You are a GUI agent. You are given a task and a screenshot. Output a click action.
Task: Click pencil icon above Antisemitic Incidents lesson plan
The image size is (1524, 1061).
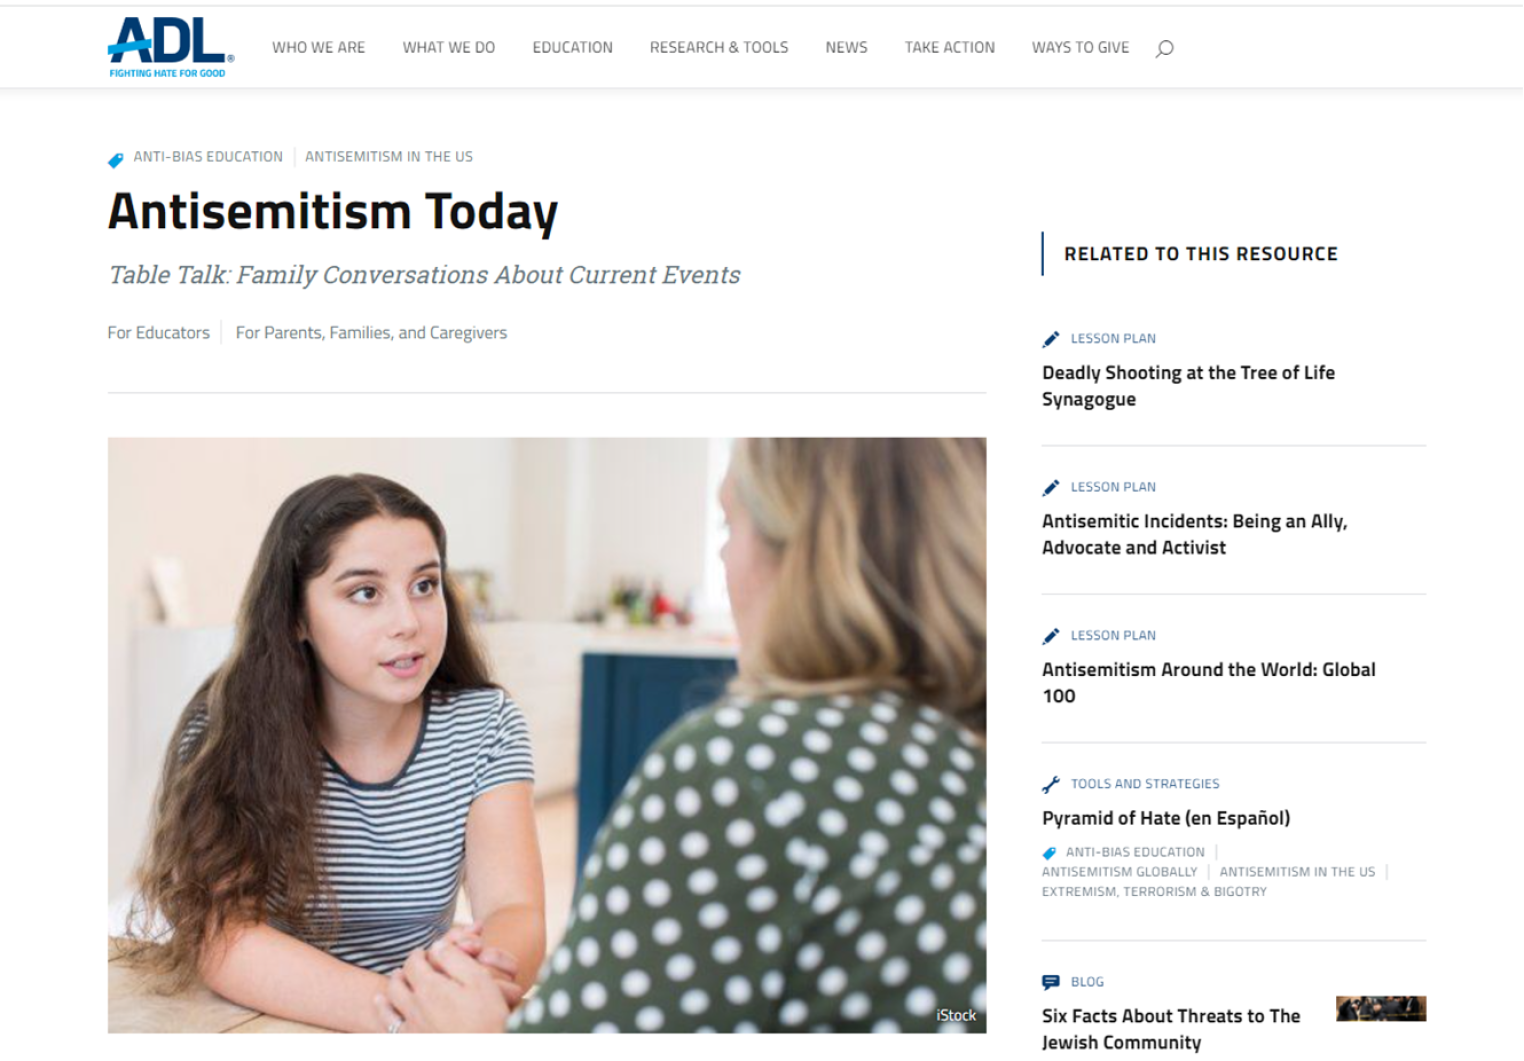coord(1050,488)
